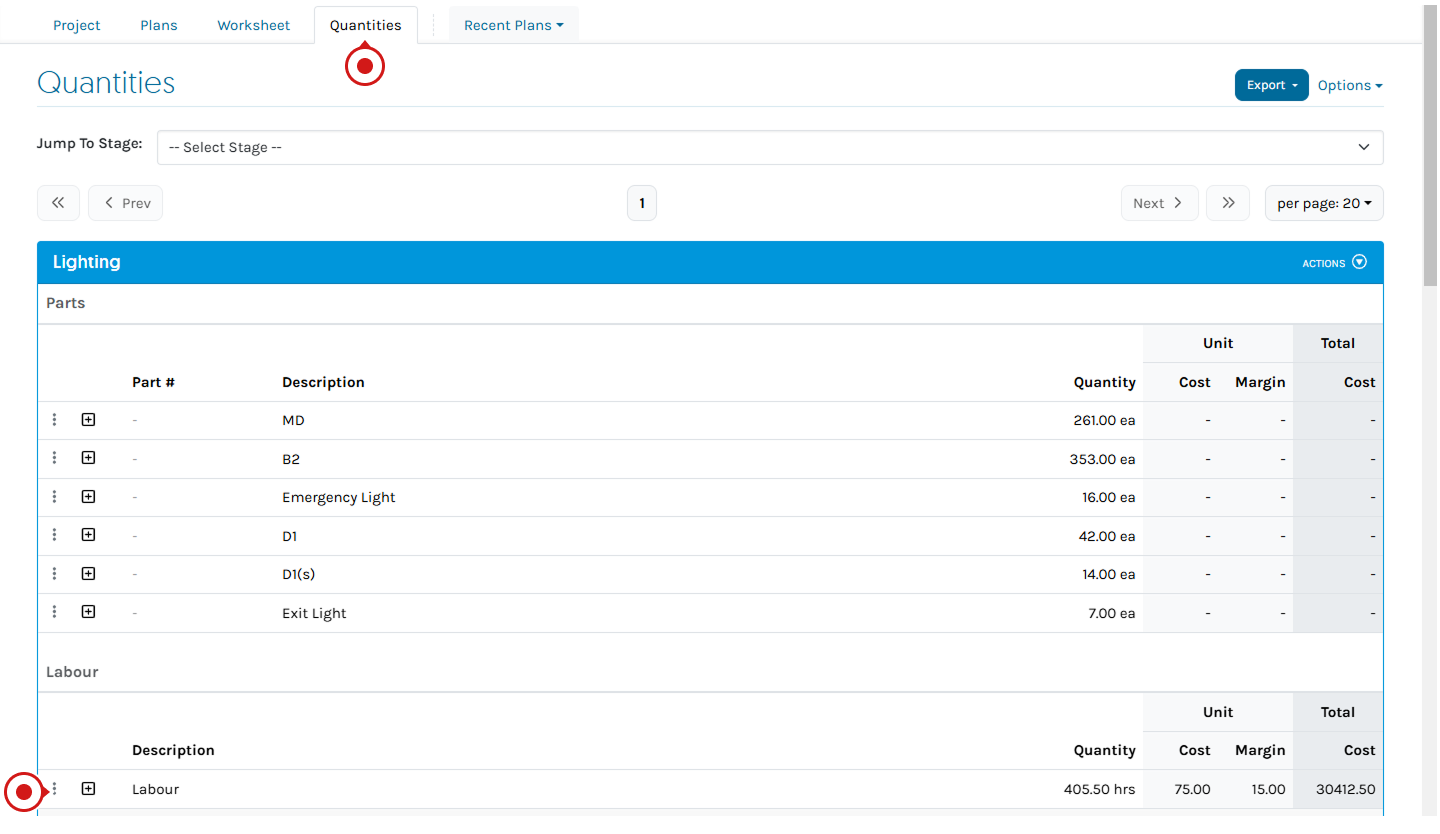Expand the Labour row details
Viewport: 1440px width, 834px height.
click(x=88, y=789)
